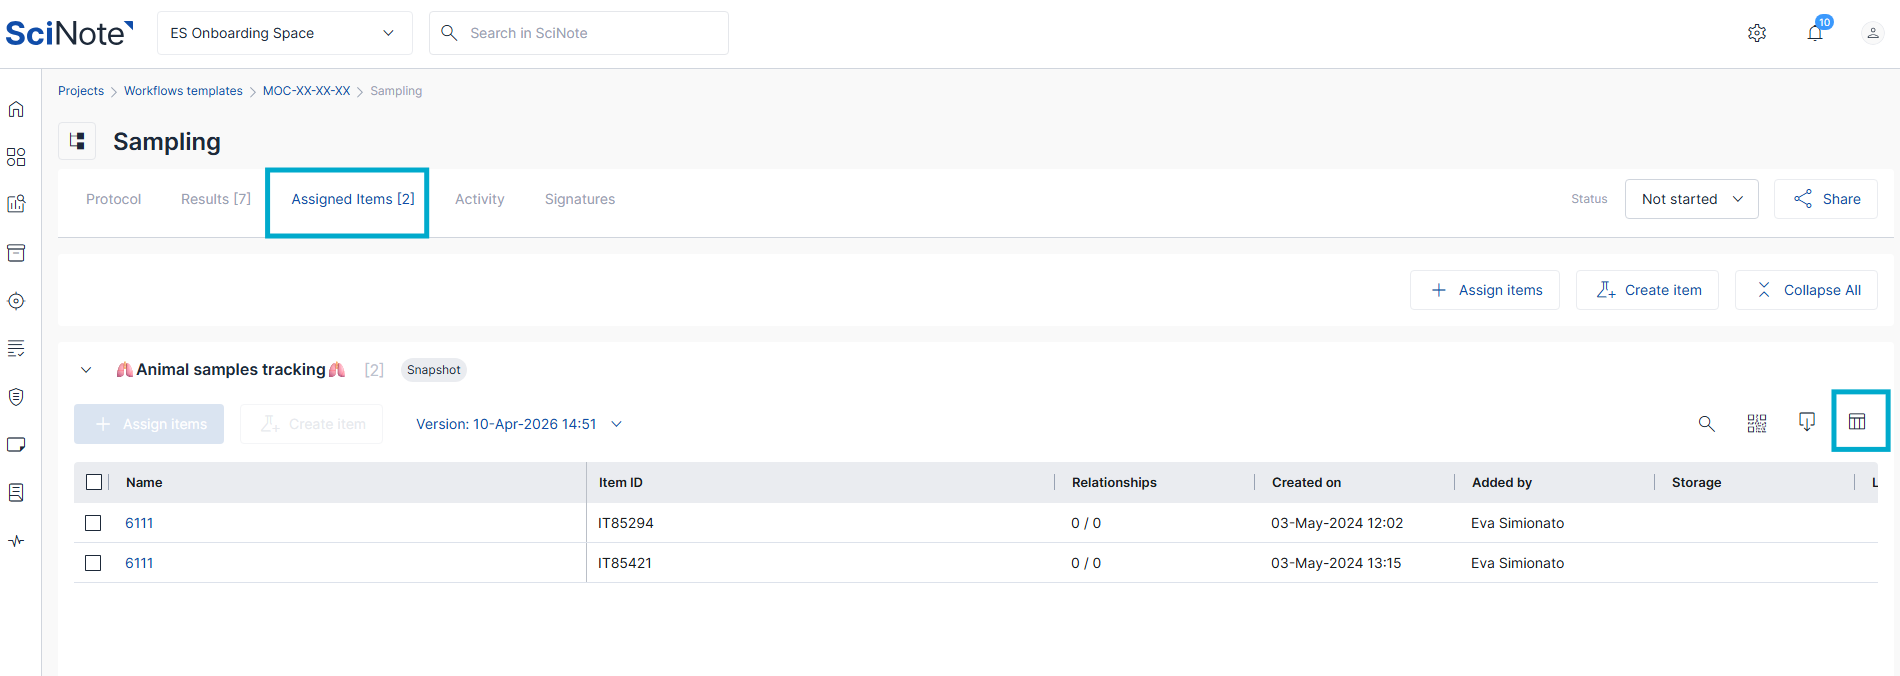1900x676 pixels.
Task: Open the ES Onboarding Space dropdown
Action: pos(284,33)
